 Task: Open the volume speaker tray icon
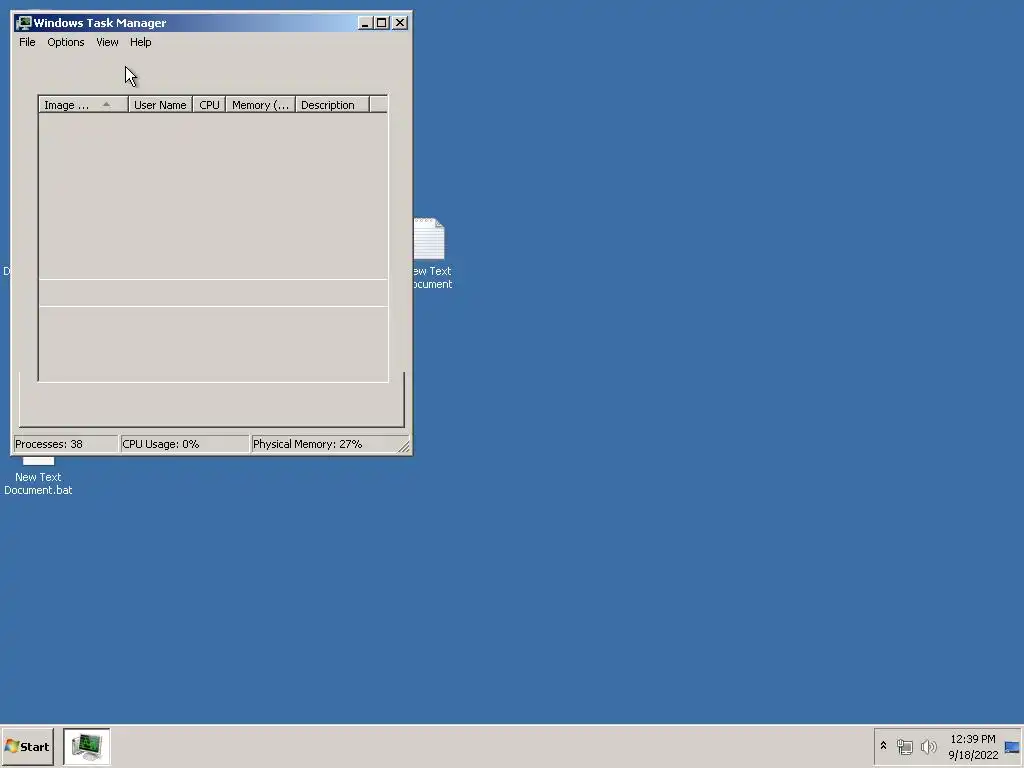[x=928, y=746]
